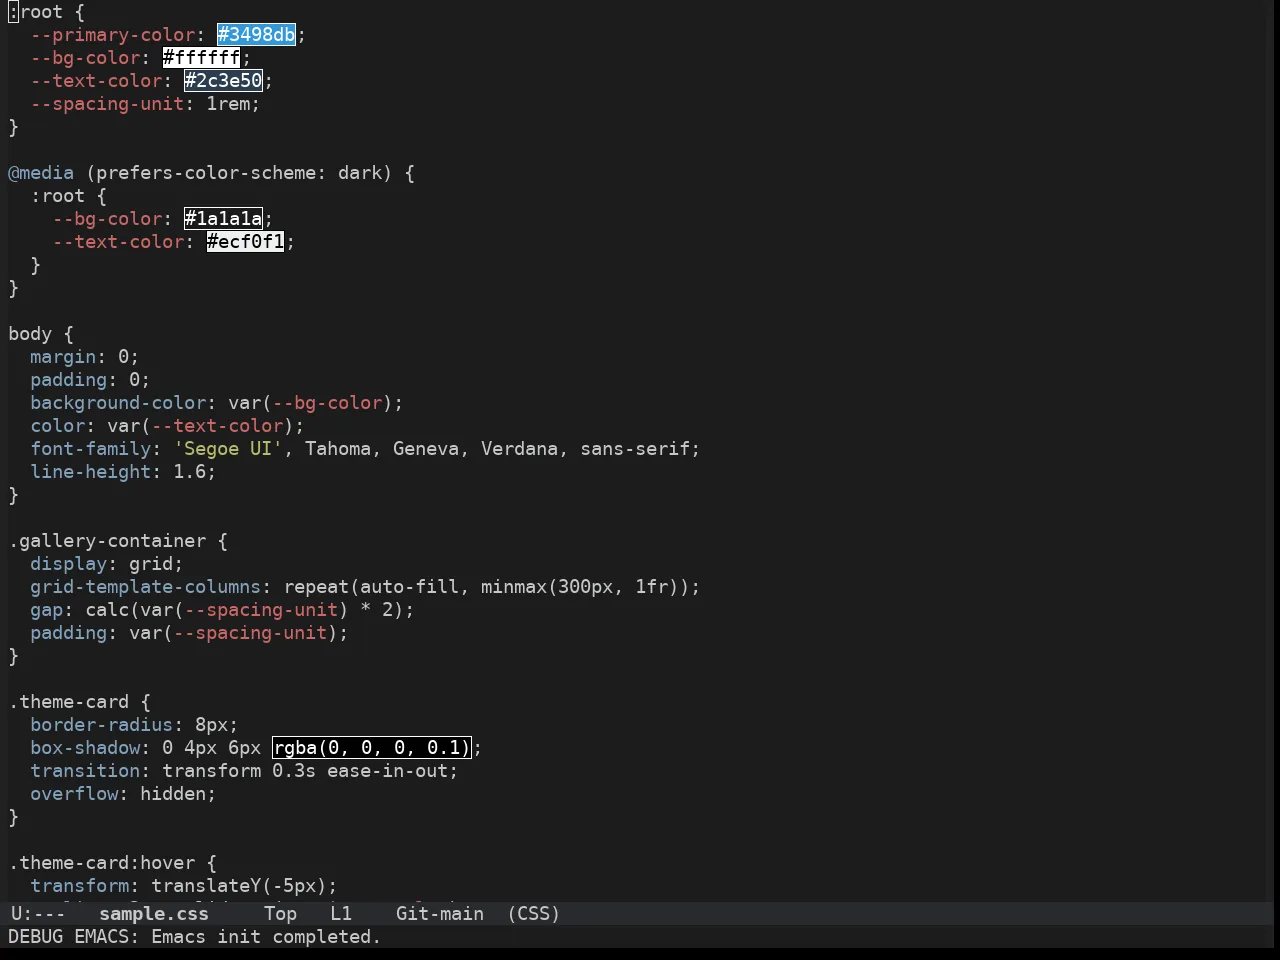This screenshot has height=960, width=1280.
Task: Click the gap: calc(...) line
Action: point(222,610)
